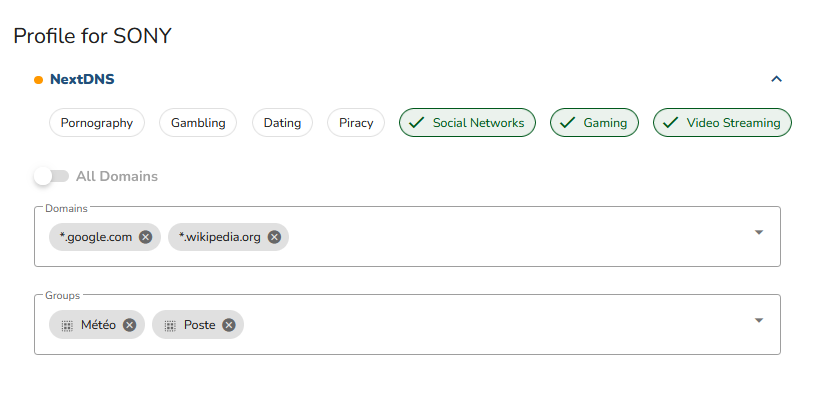Image resolution: width=818 pixels, height=410 pixels.
Task: Click the grid icon on Météo chip
Action: (x=67, y=325)
